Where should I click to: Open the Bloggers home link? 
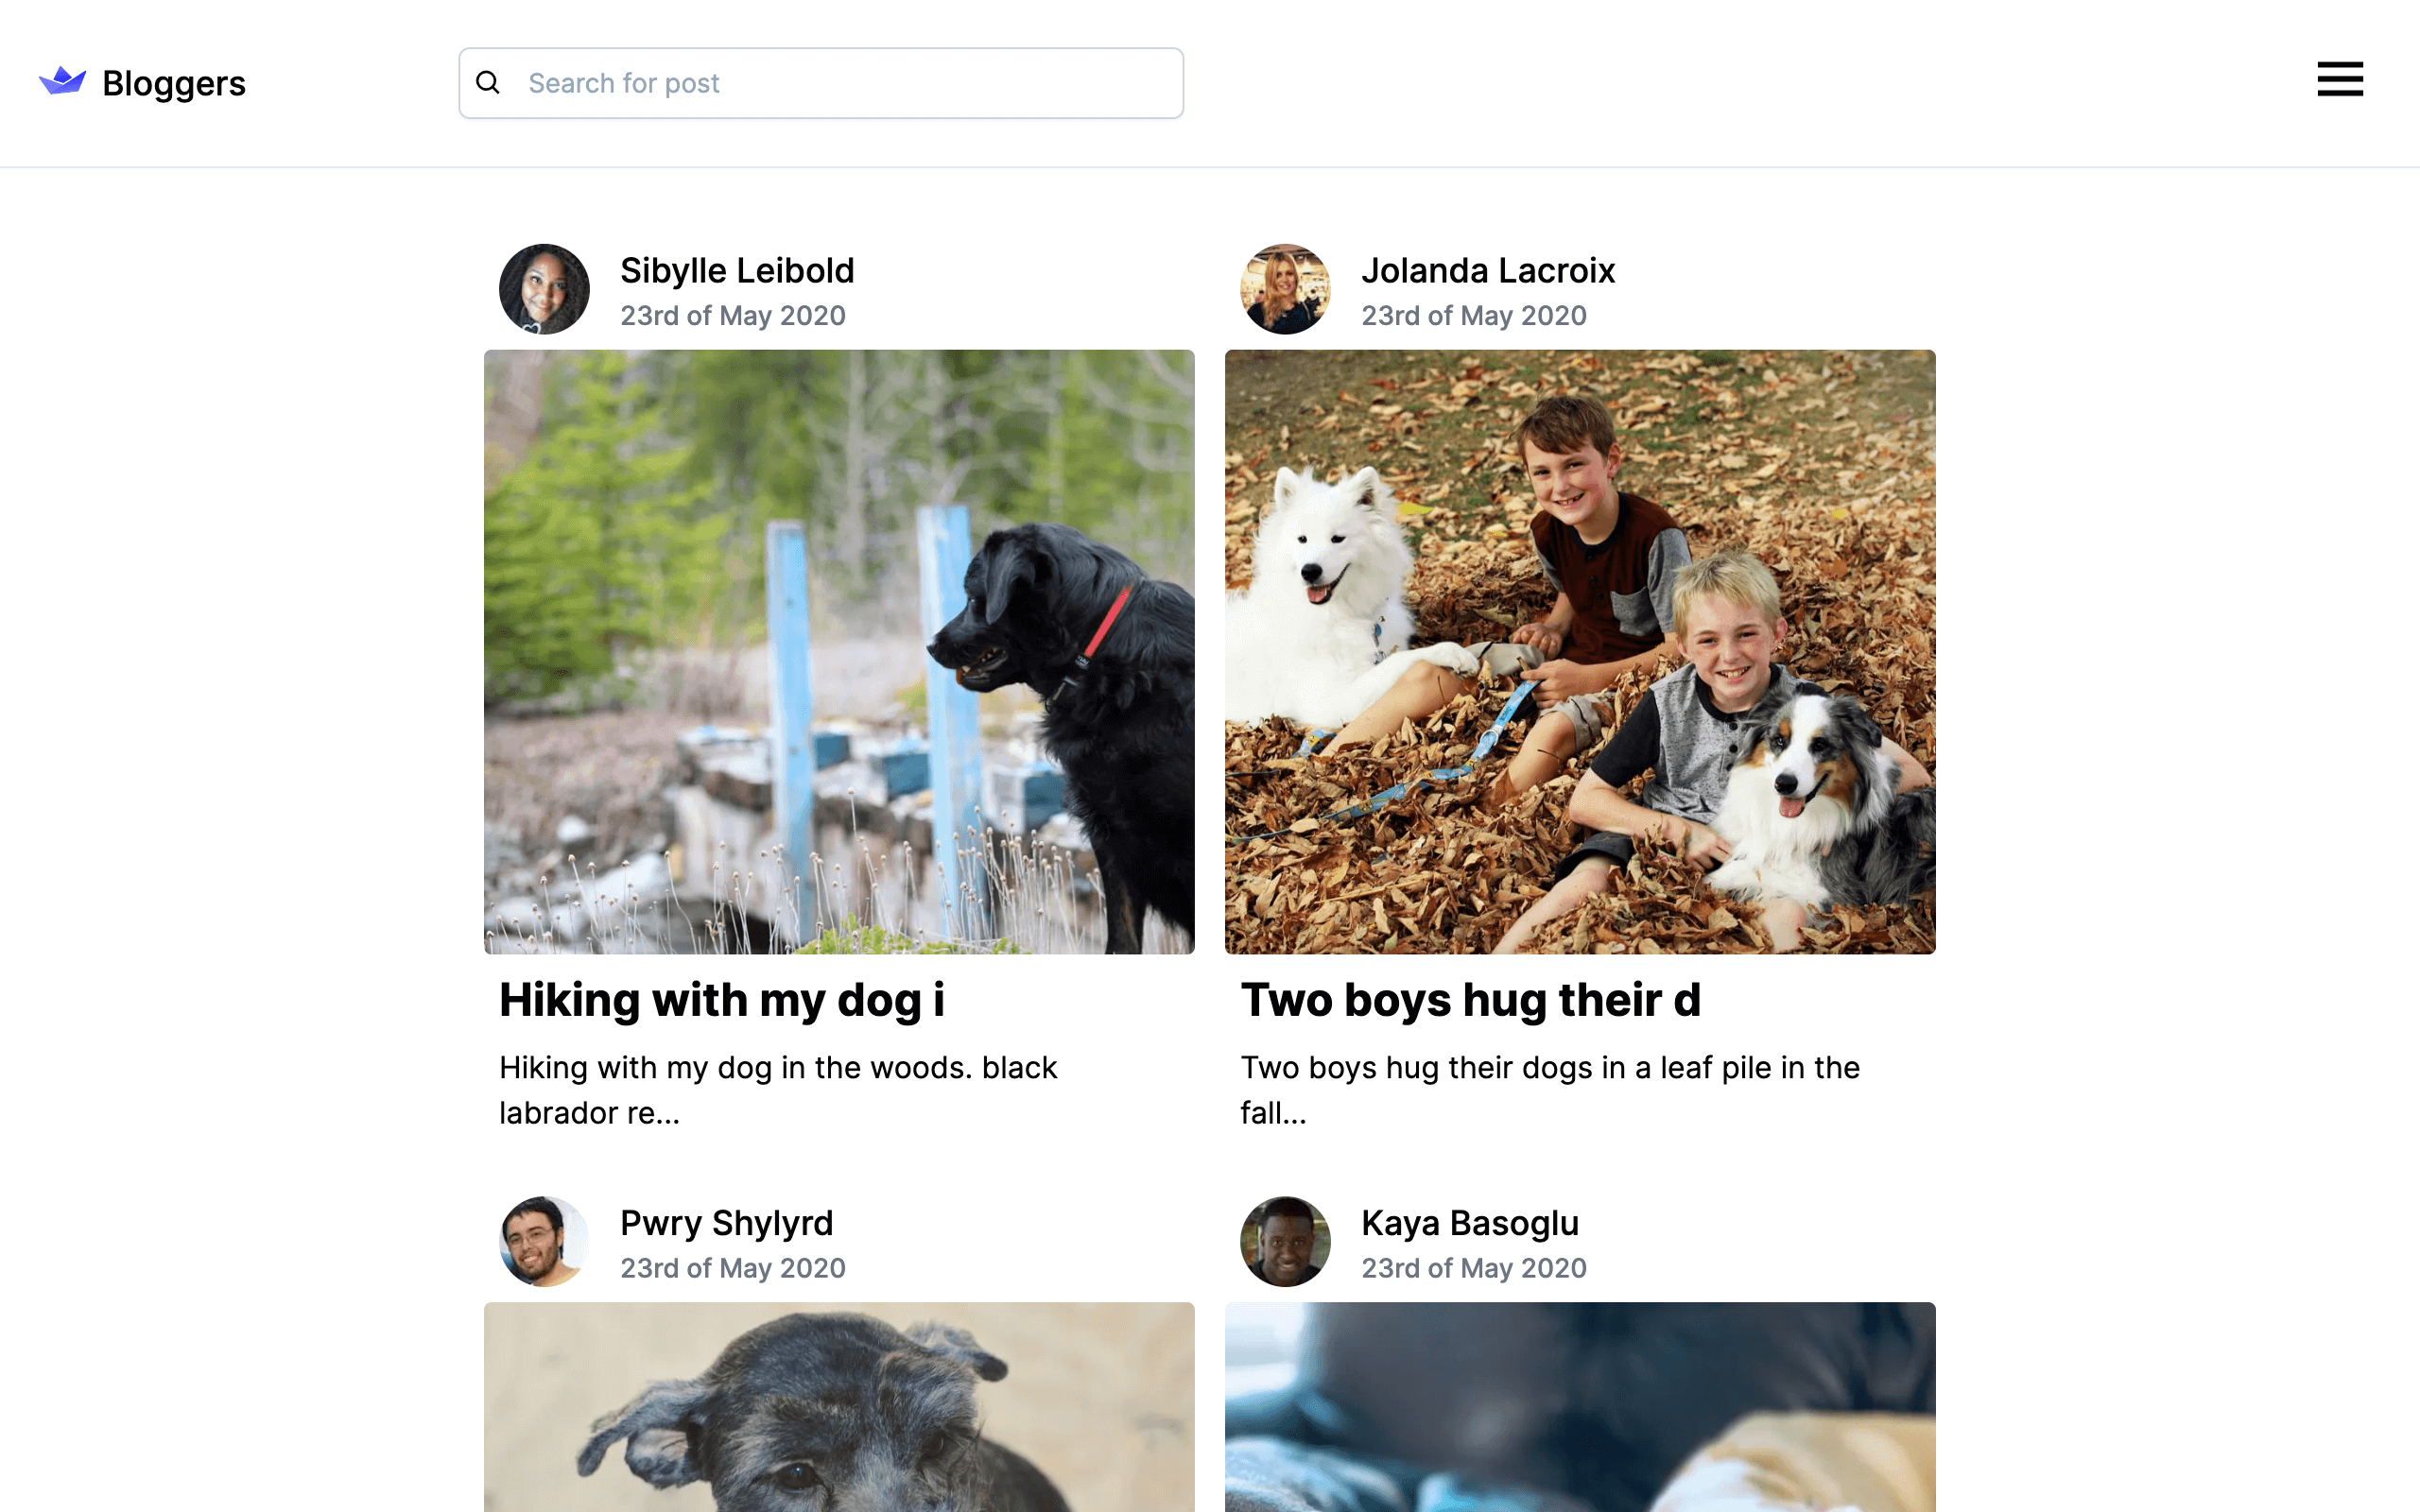coord(173,83)
